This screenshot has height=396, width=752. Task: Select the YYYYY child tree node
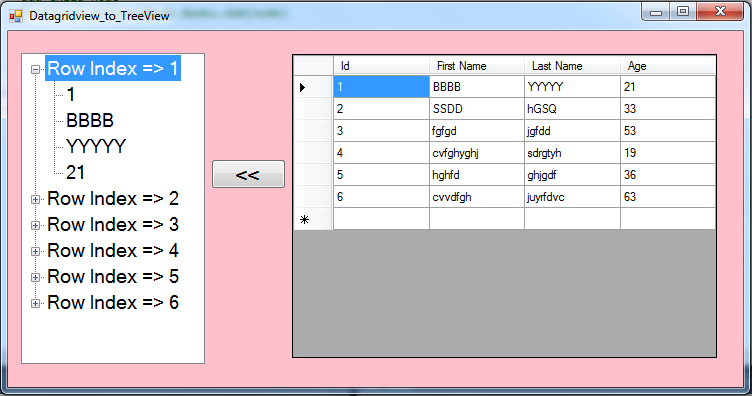pos(96,146)
